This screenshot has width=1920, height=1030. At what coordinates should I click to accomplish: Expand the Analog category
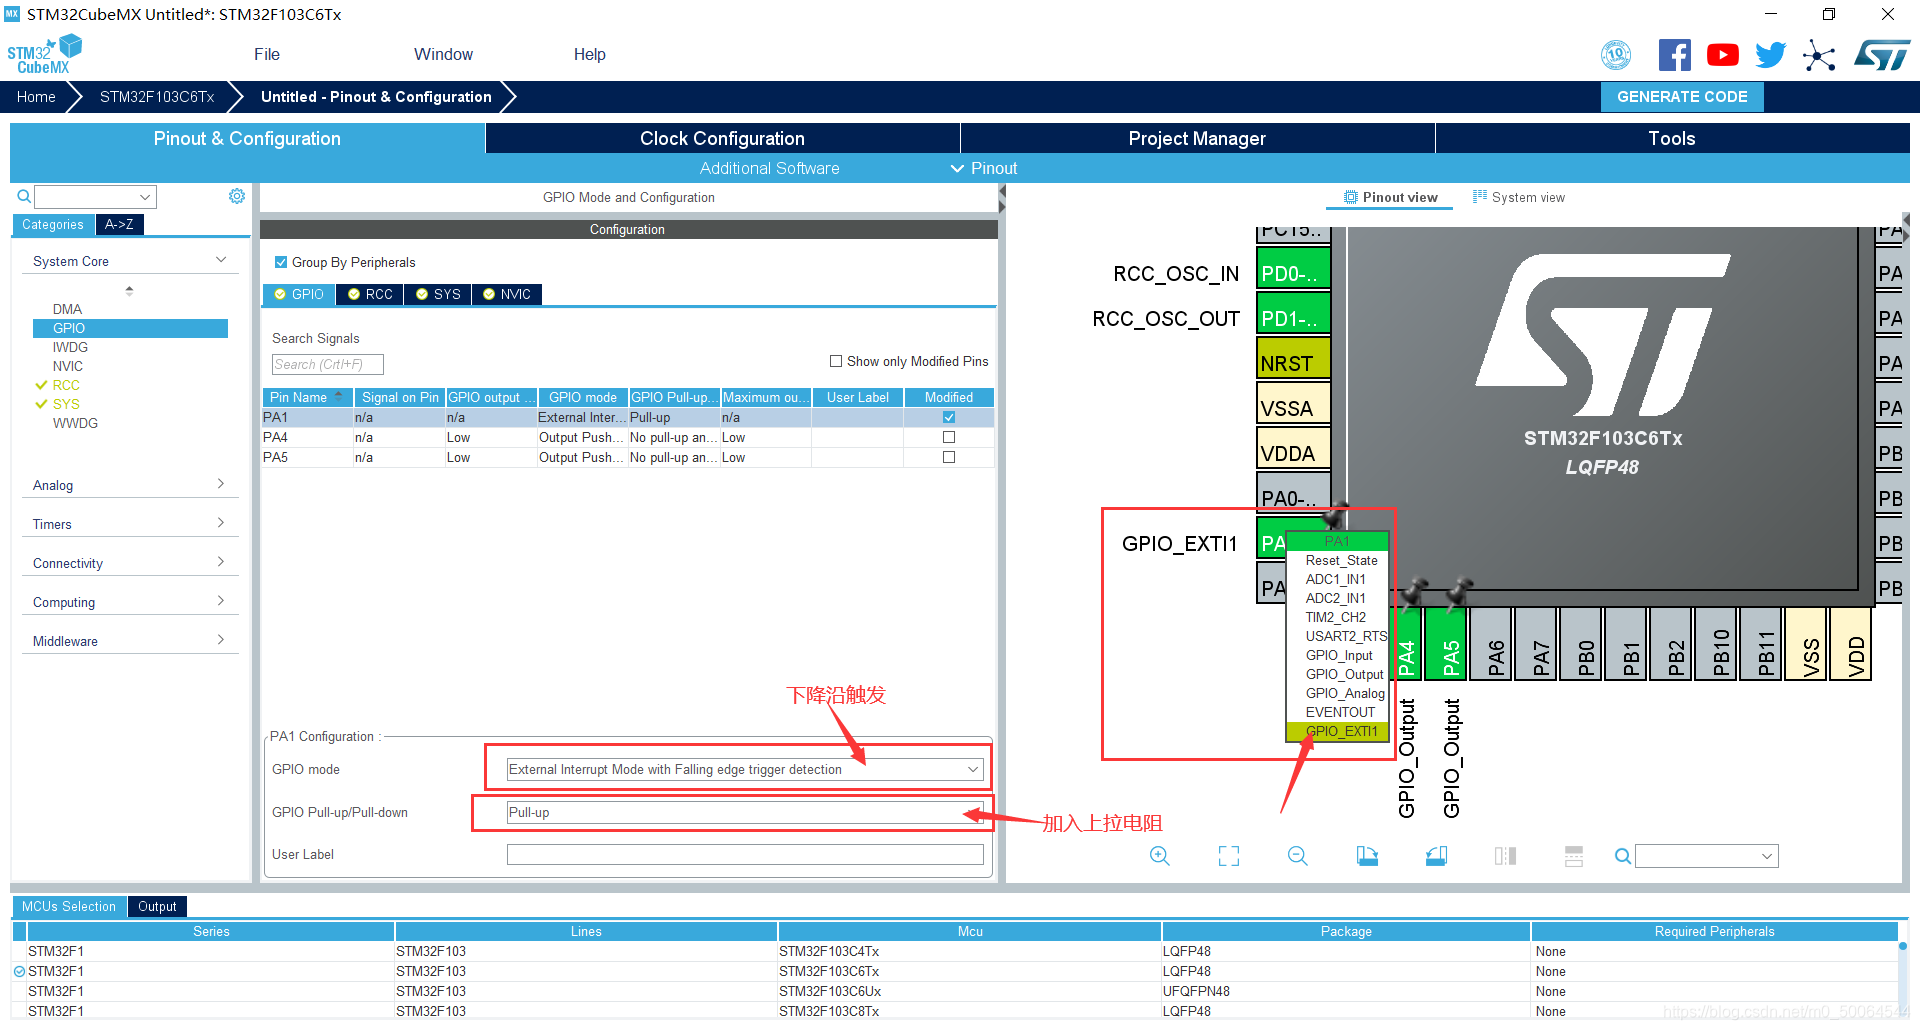[x=130, y=485]
